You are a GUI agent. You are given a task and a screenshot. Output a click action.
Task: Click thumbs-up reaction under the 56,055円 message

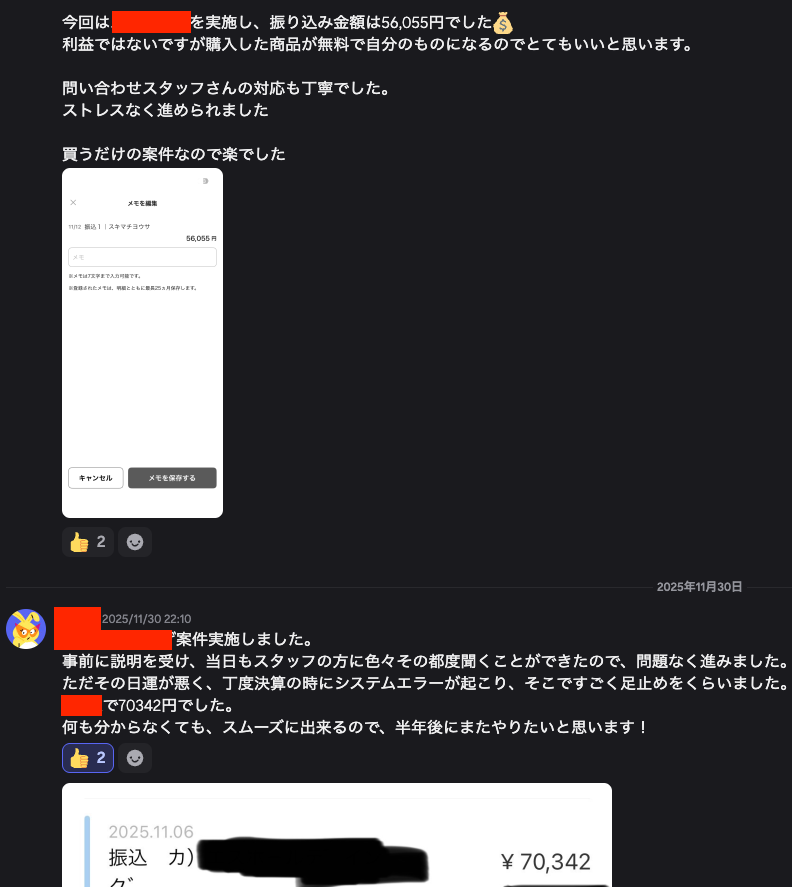[88, 542]
